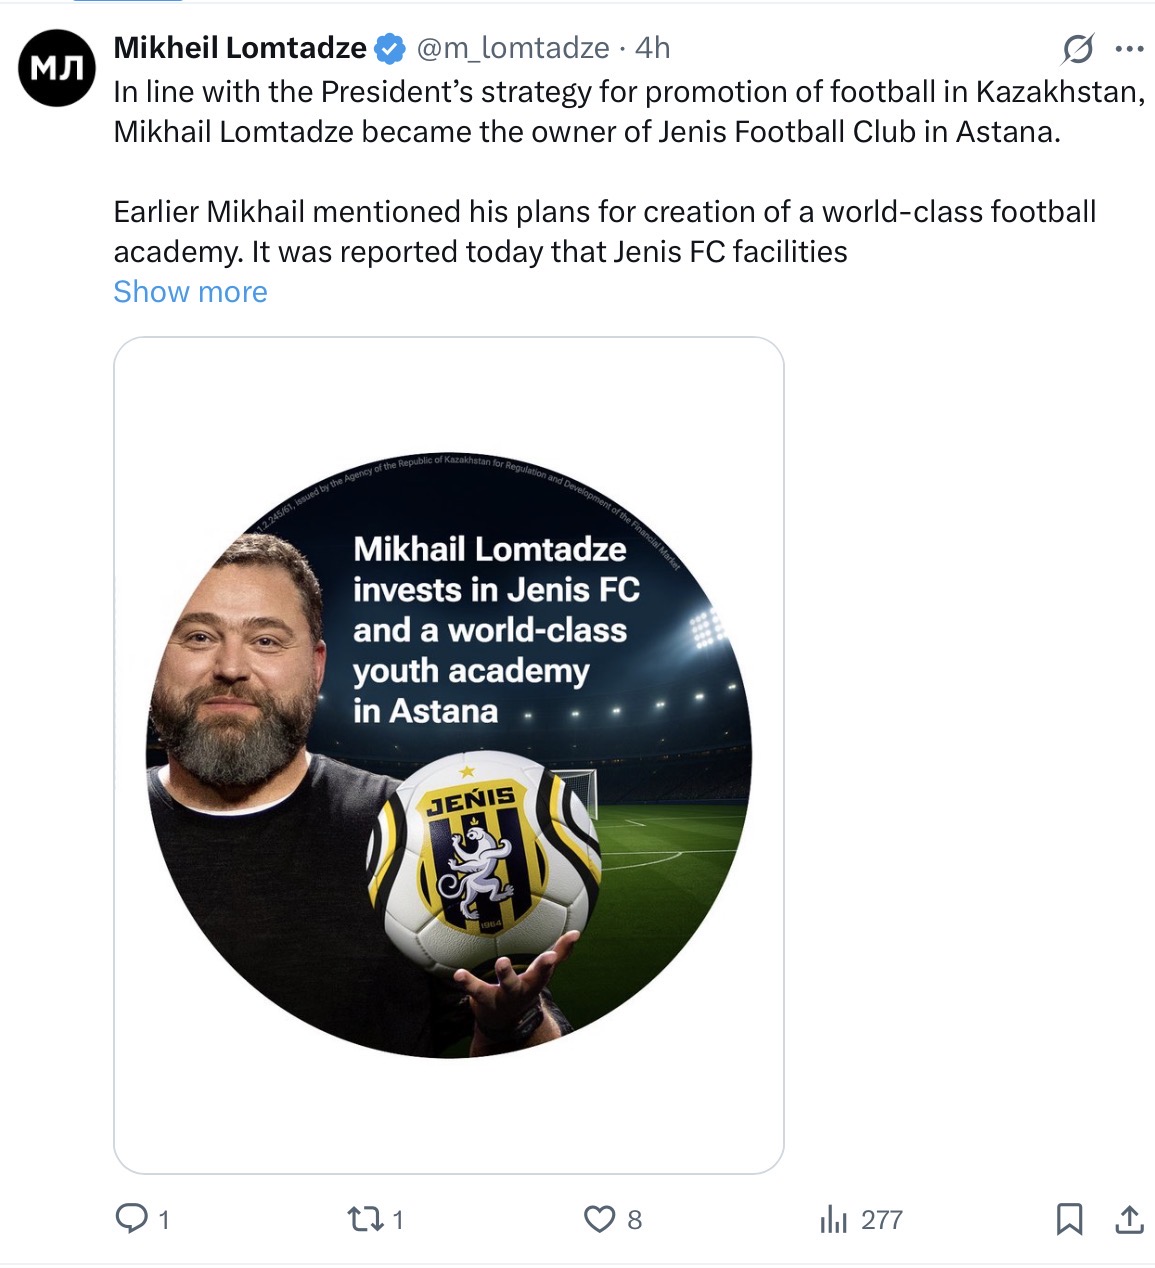The image size is (1155, 1268).
Task: Open the three-dot more options menu
Action: (1129, 48)
